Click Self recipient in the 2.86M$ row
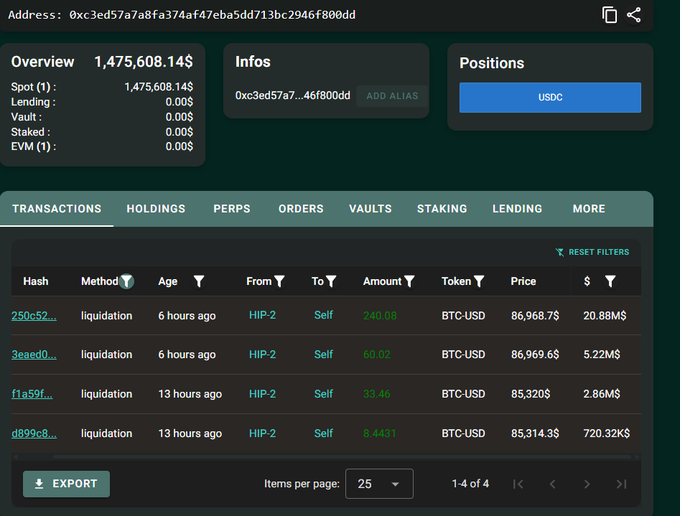The image size is (680, 516). point(324,394)
